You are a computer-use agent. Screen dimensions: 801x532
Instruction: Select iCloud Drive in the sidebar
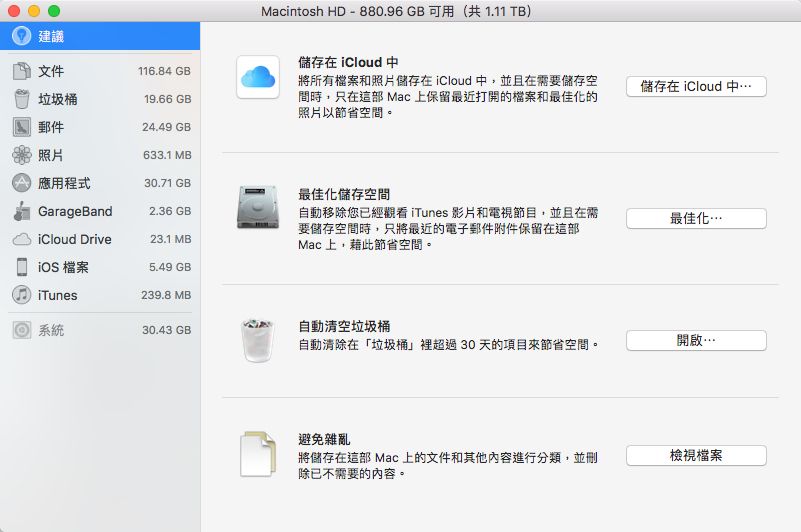(x=100, y=239)
